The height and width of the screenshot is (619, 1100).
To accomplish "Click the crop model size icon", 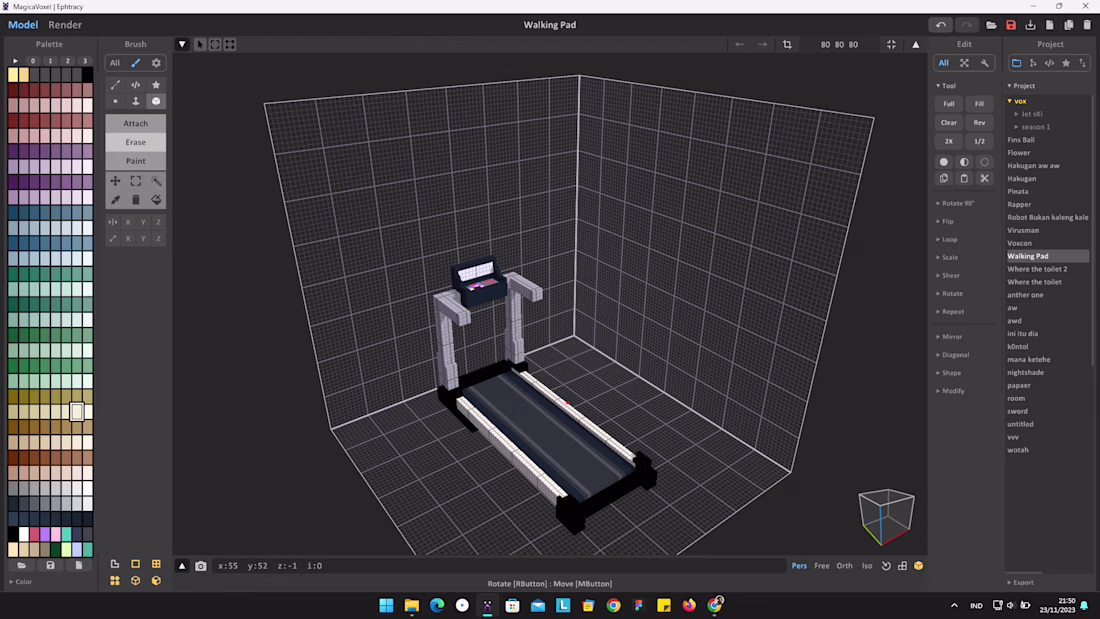I will pyautogui.click(x=787, y=44).
